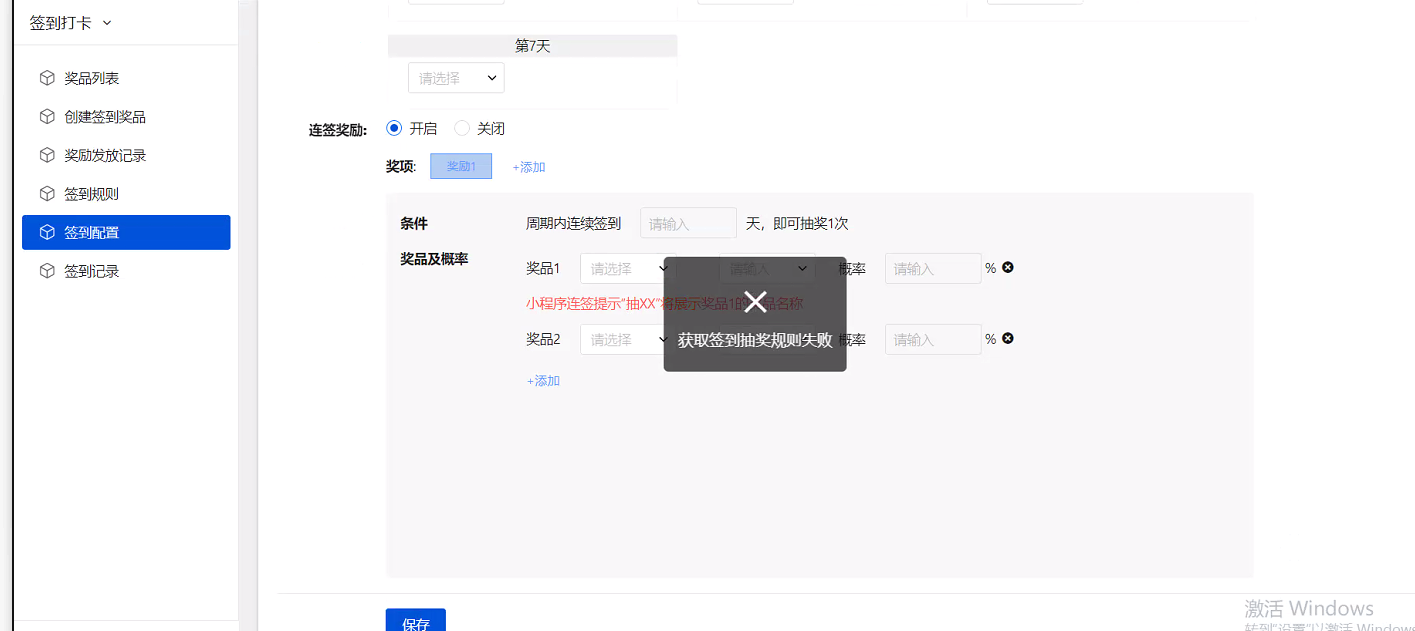Focus 奖品1 概率 input field
1415x631 pixels.
[x=933, y=268]
